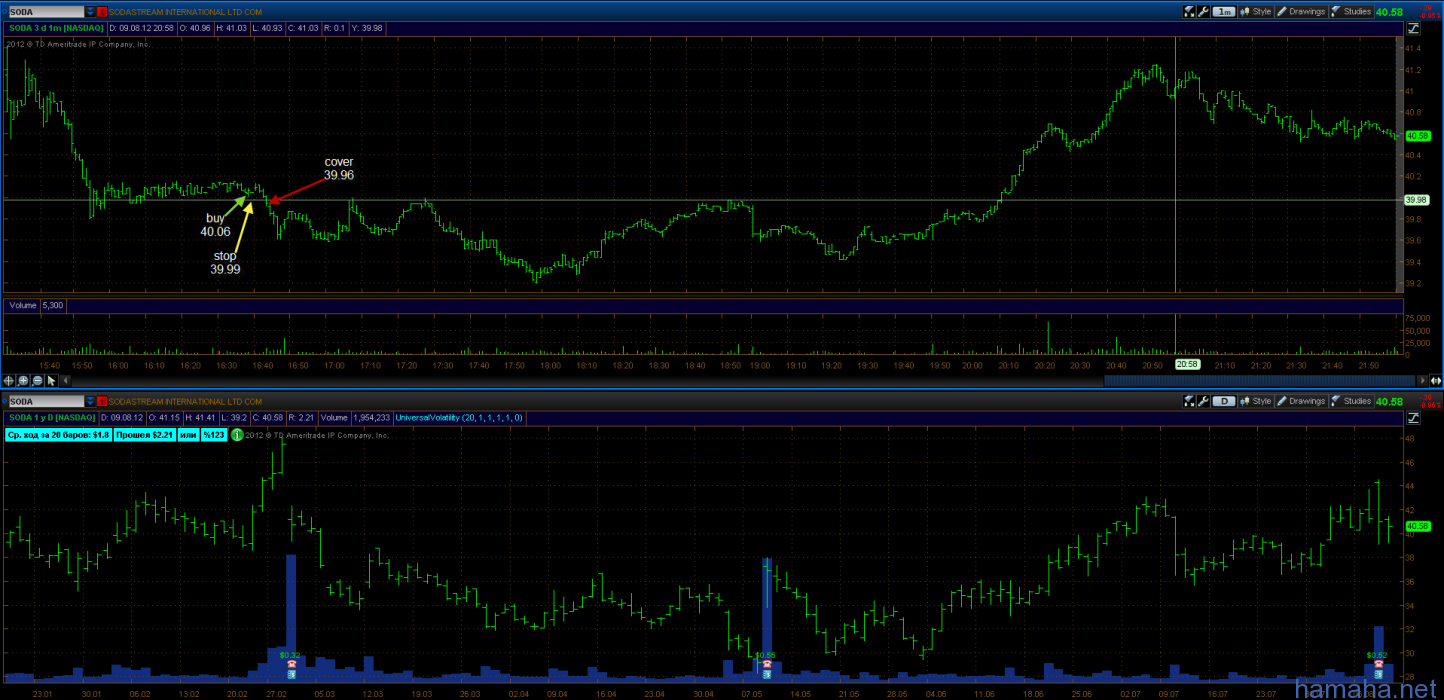Screen dimensions: 1444x700
Task: Open symbol dropdown arrow in lower chart
Action: (x=91, y=401)
